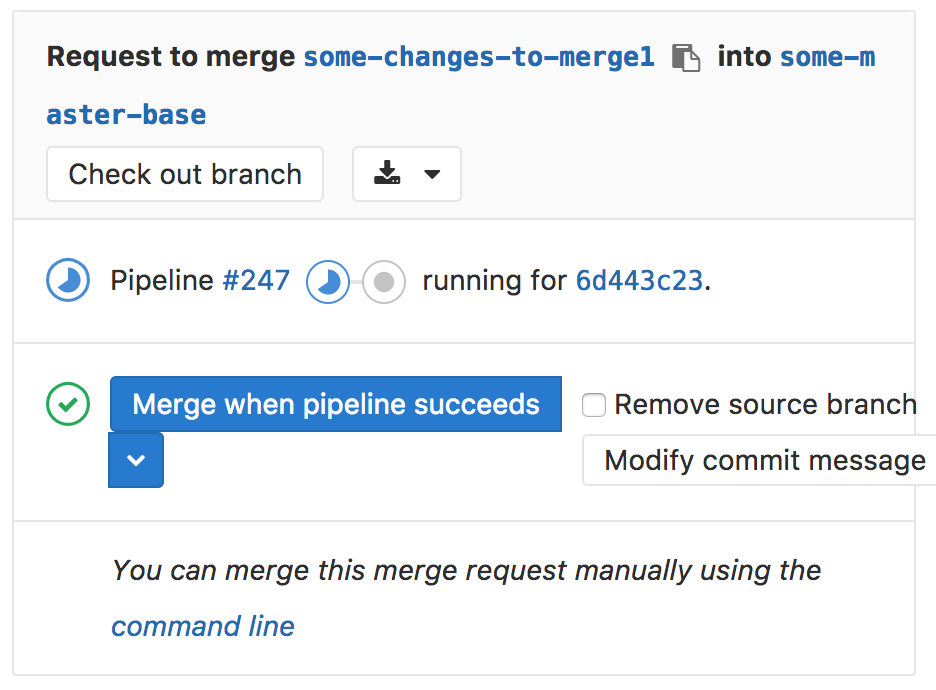
Task: Open the blue merge options chevron dropdown
Action: (x=136, y=460)
